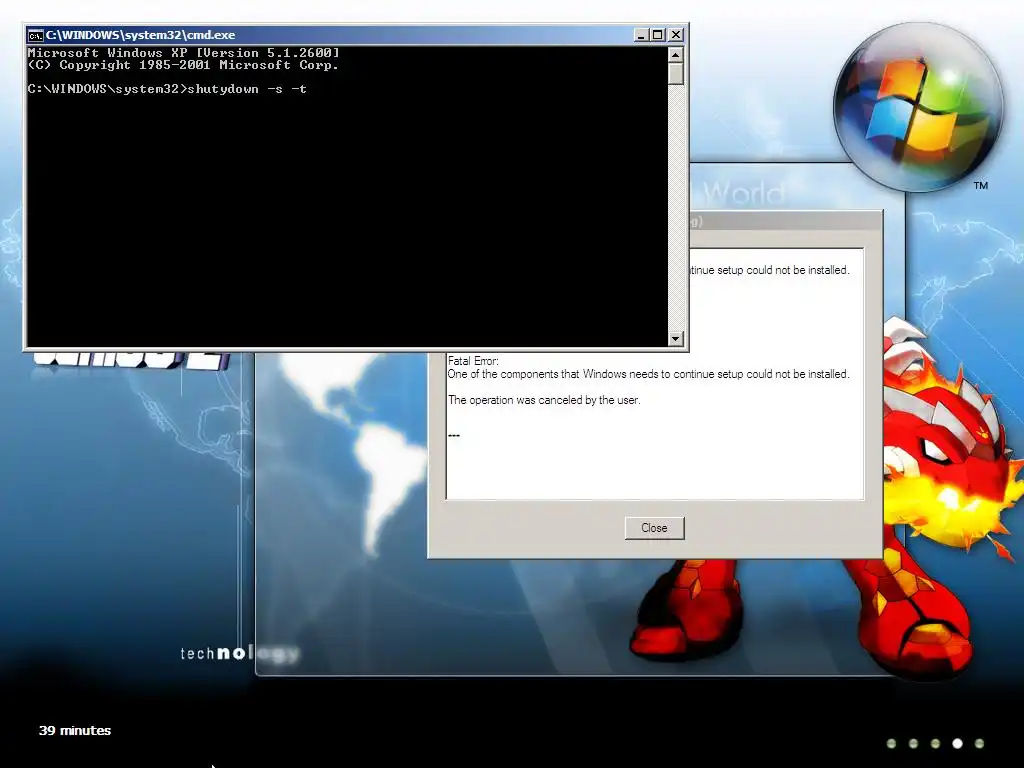Close the cmd.exe window
The height and width of the screenshot is (768, 1024).
pos(676,35)
